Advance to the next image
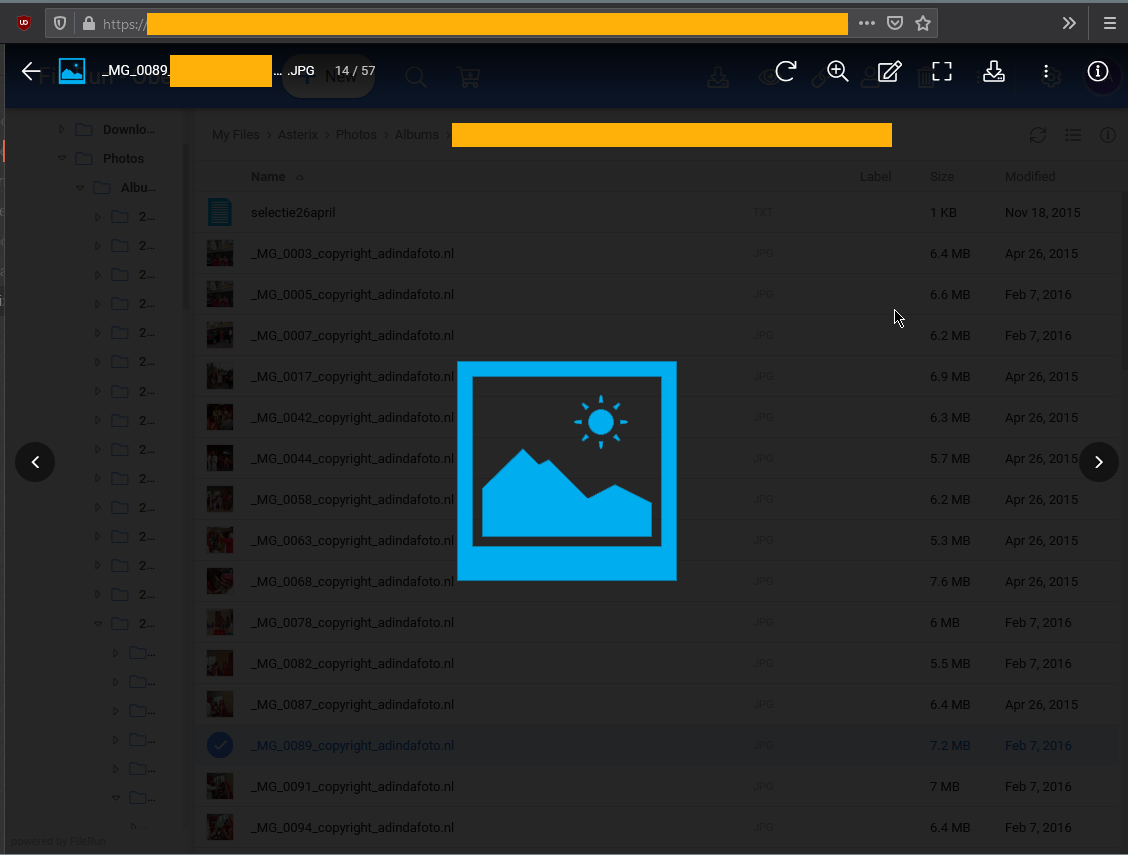 click(x=1099, y=462)
